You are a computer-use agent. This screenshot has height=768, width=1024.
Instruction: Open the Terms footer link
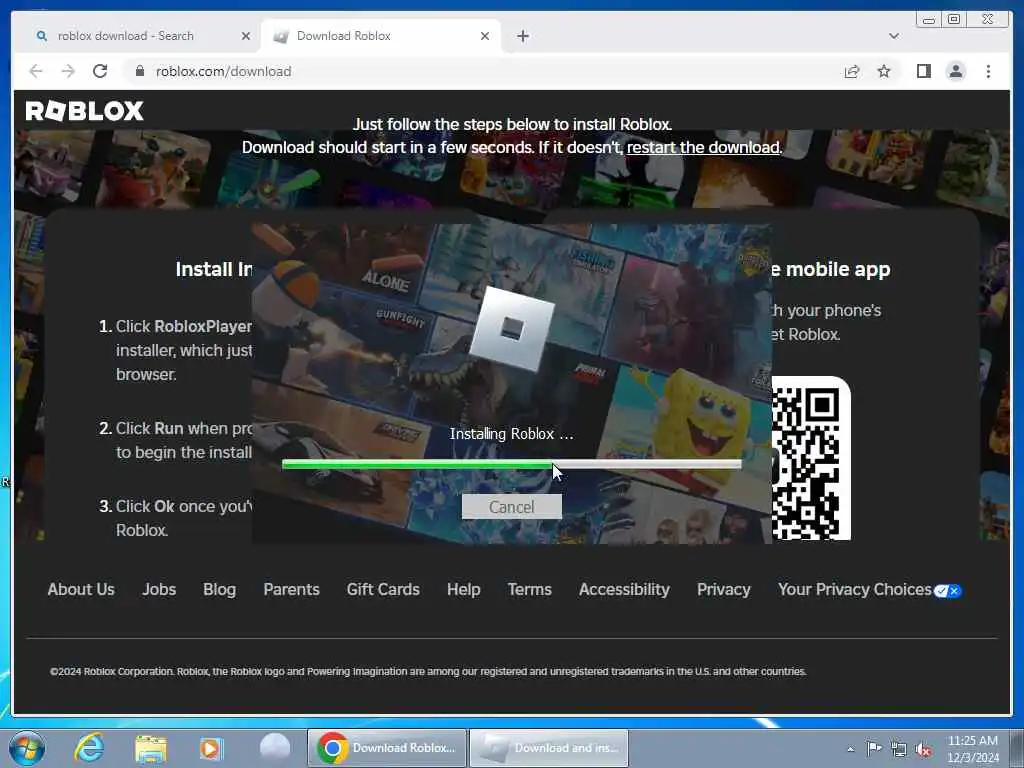530,589
